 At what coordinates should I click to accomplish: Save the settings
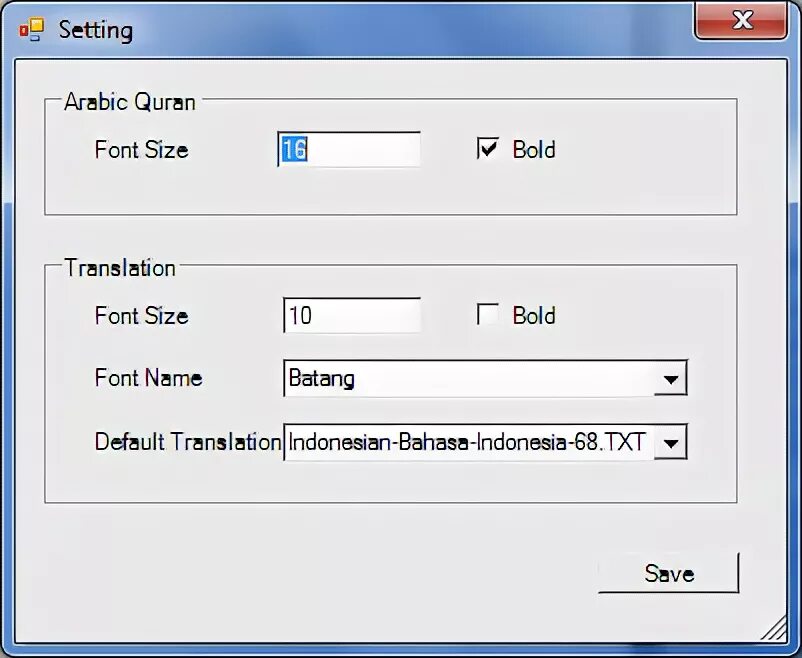point(669,573)
